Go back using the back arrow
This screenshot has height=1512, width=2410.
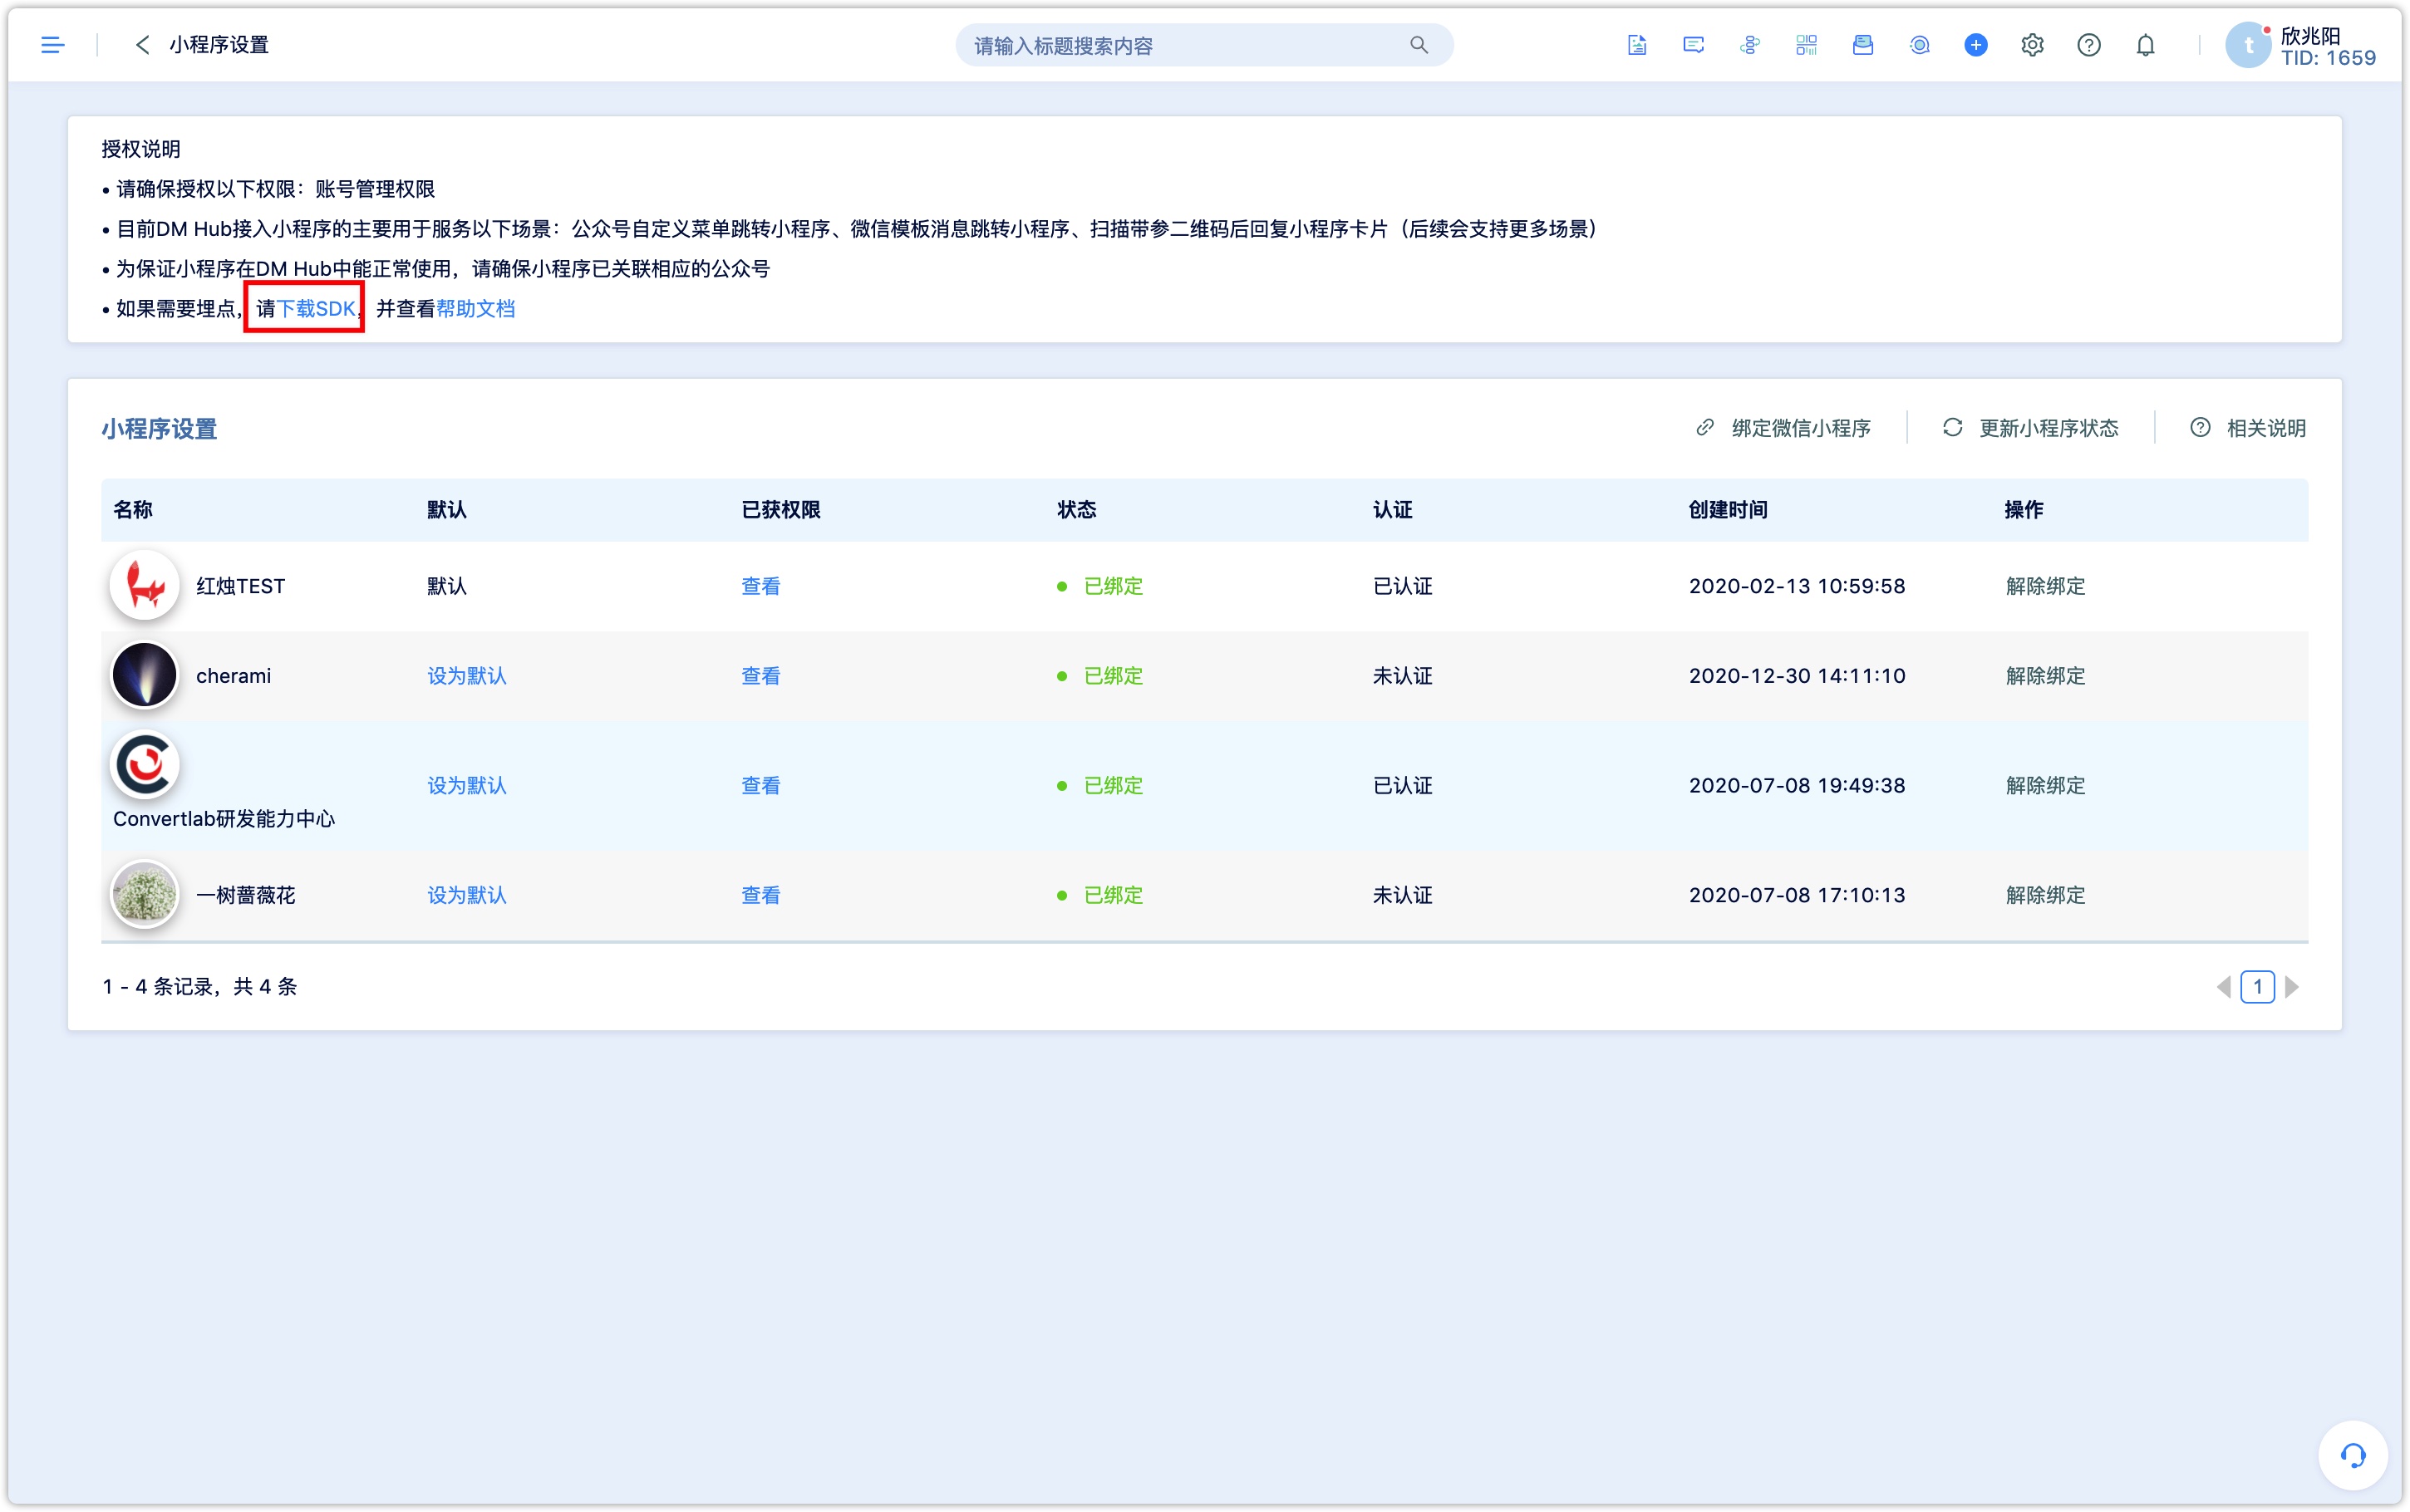tap(142, 45)
